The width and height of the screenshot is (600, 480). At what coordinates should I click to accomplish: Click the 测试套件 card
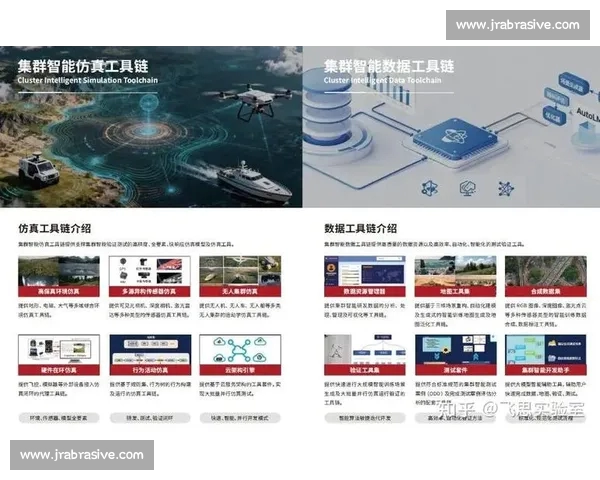[x=455, y=355]
